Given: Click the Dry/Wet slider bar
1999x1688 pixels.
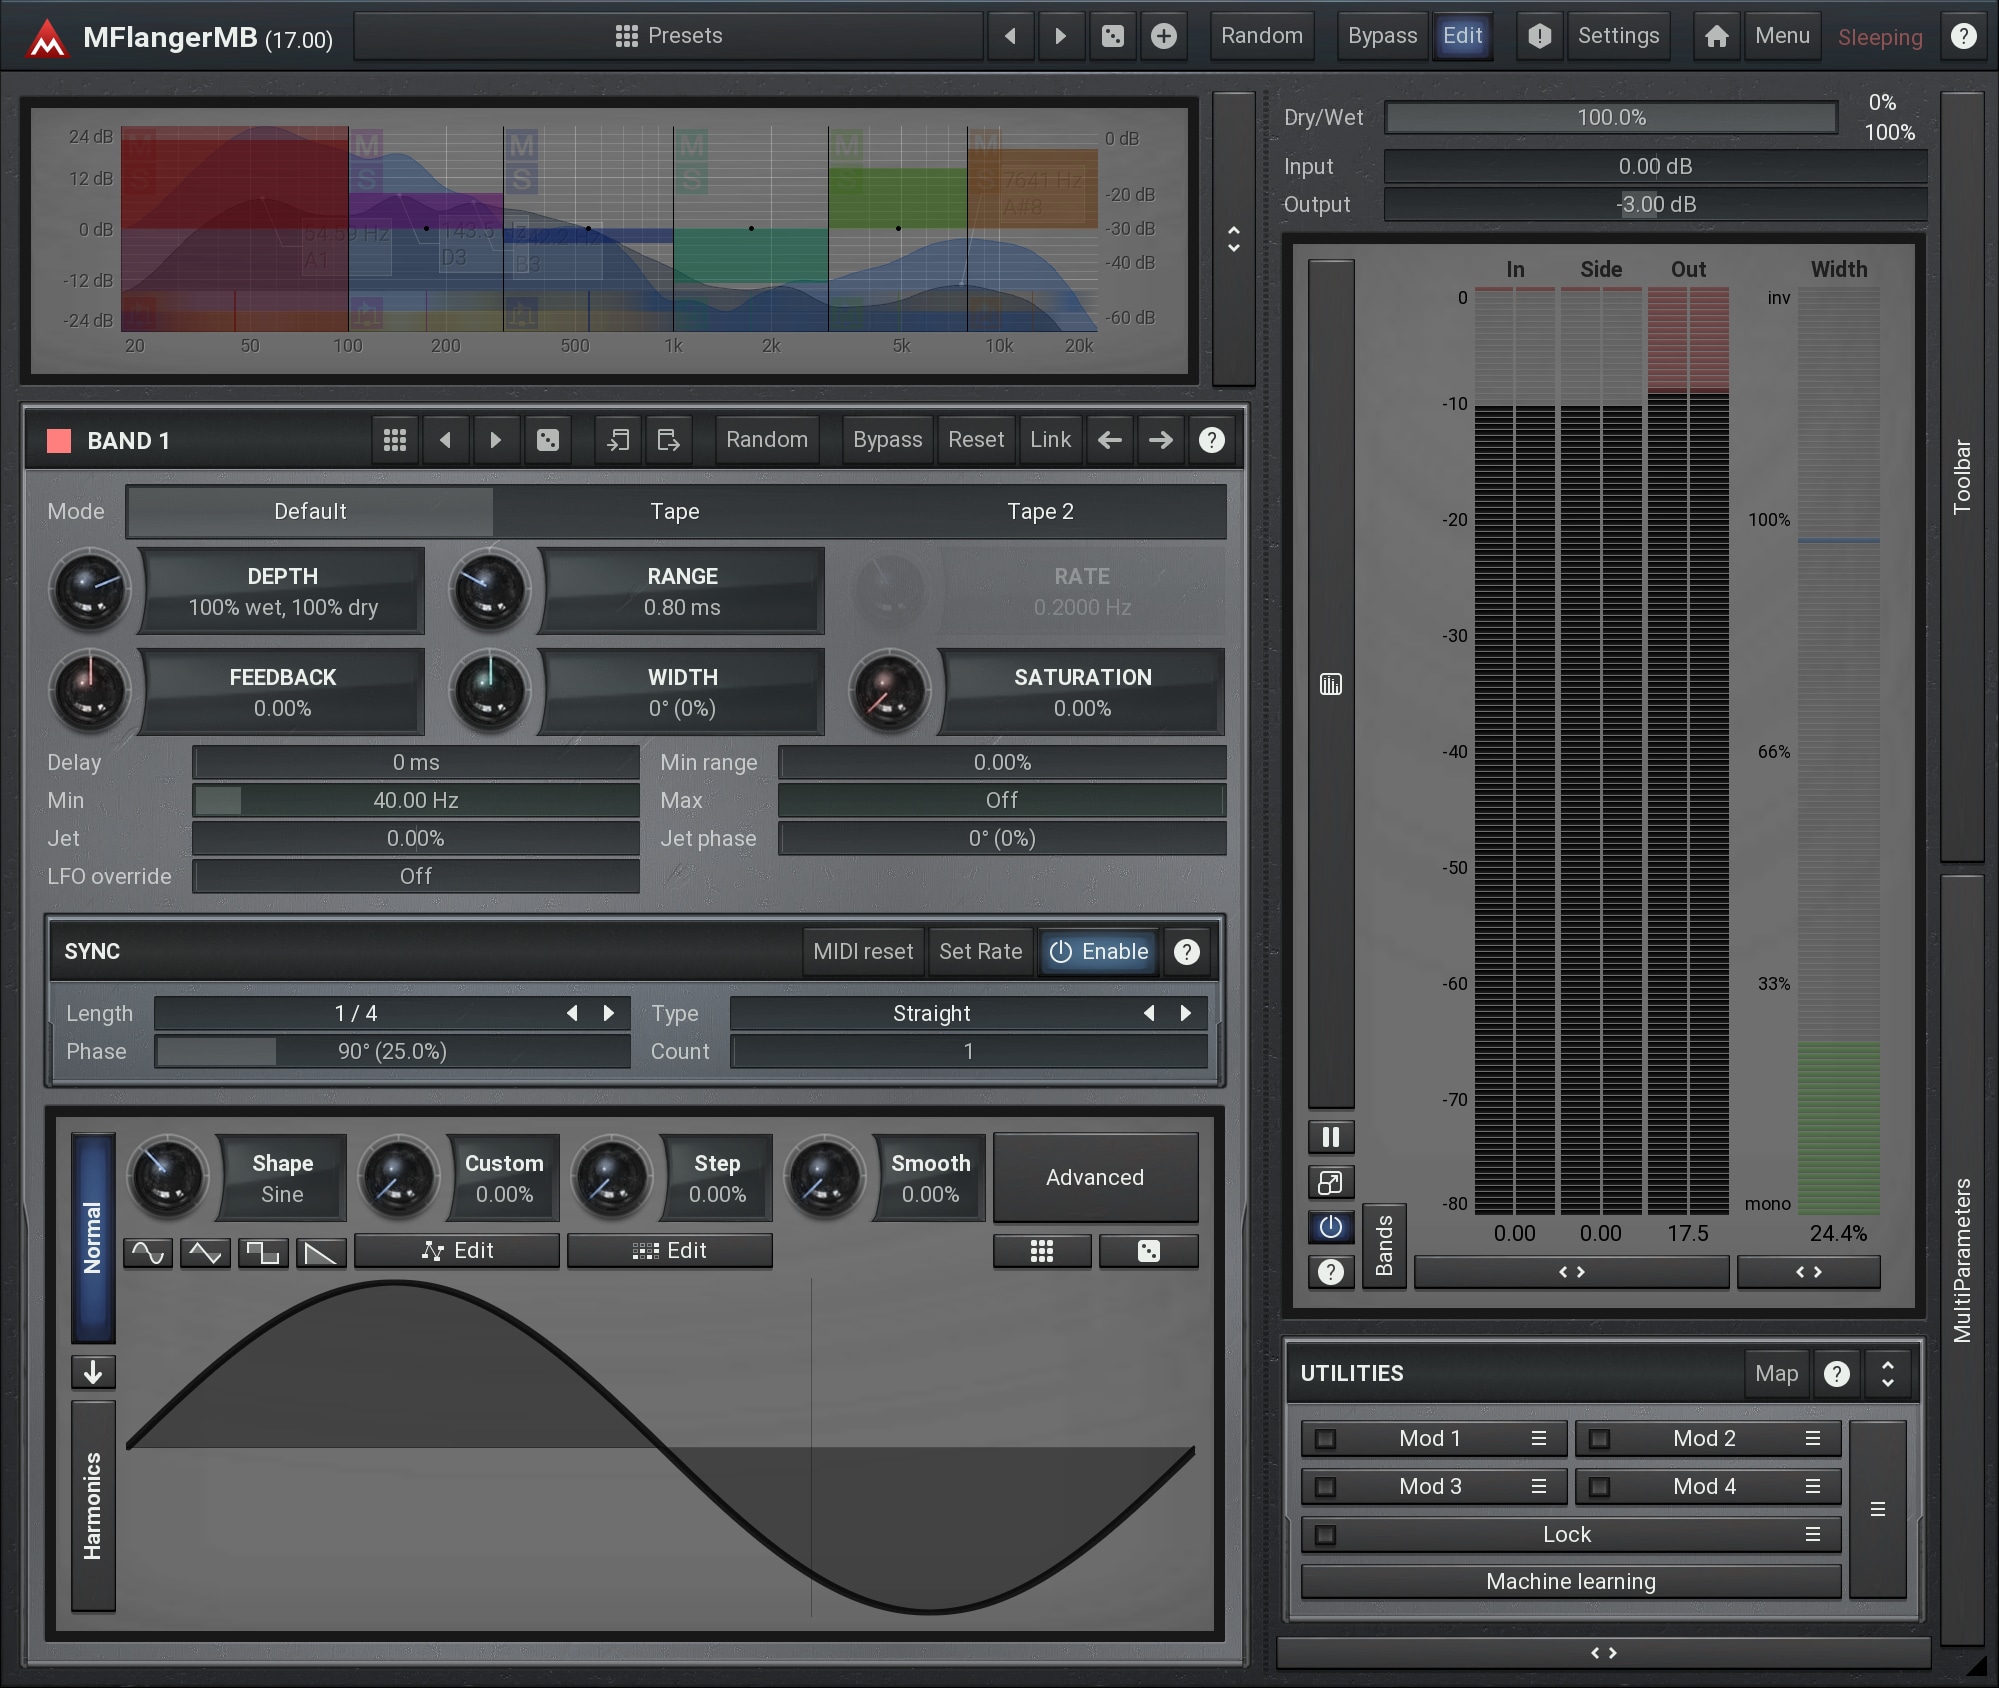Looking at the screenshot, I should (1610, 117).
